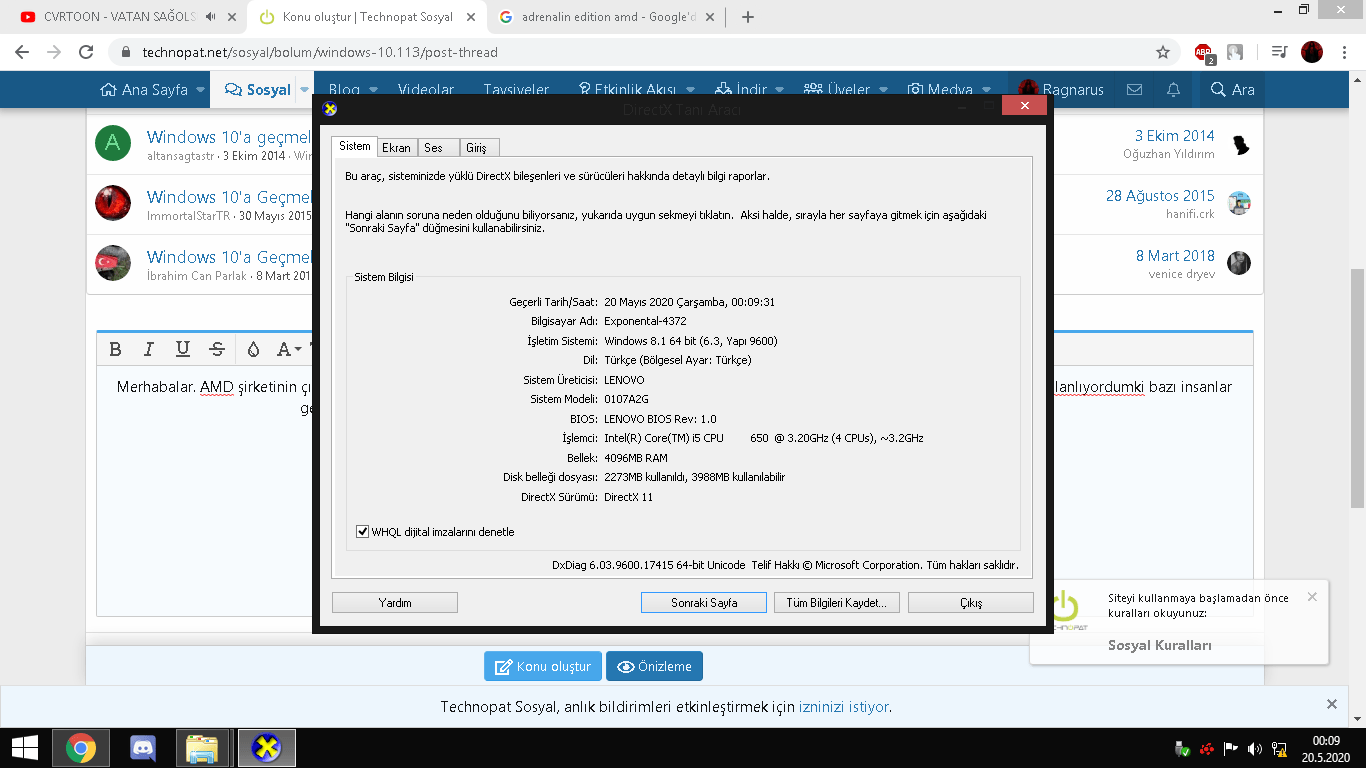Open File Explorer from the taskbar
Viewport: 1366px width, 768px height.
[x=203, y=748]
